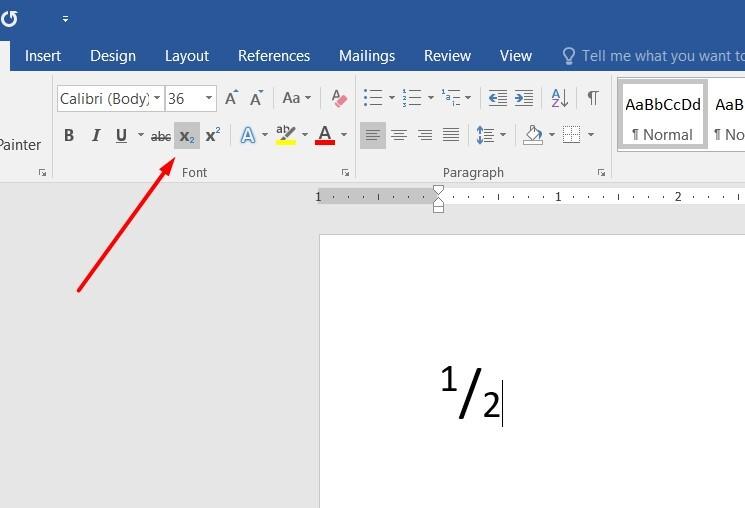This screenshot has height=508, width=745.
Task: Open font color dropdown arrow
Action: (x=344, y=135)
